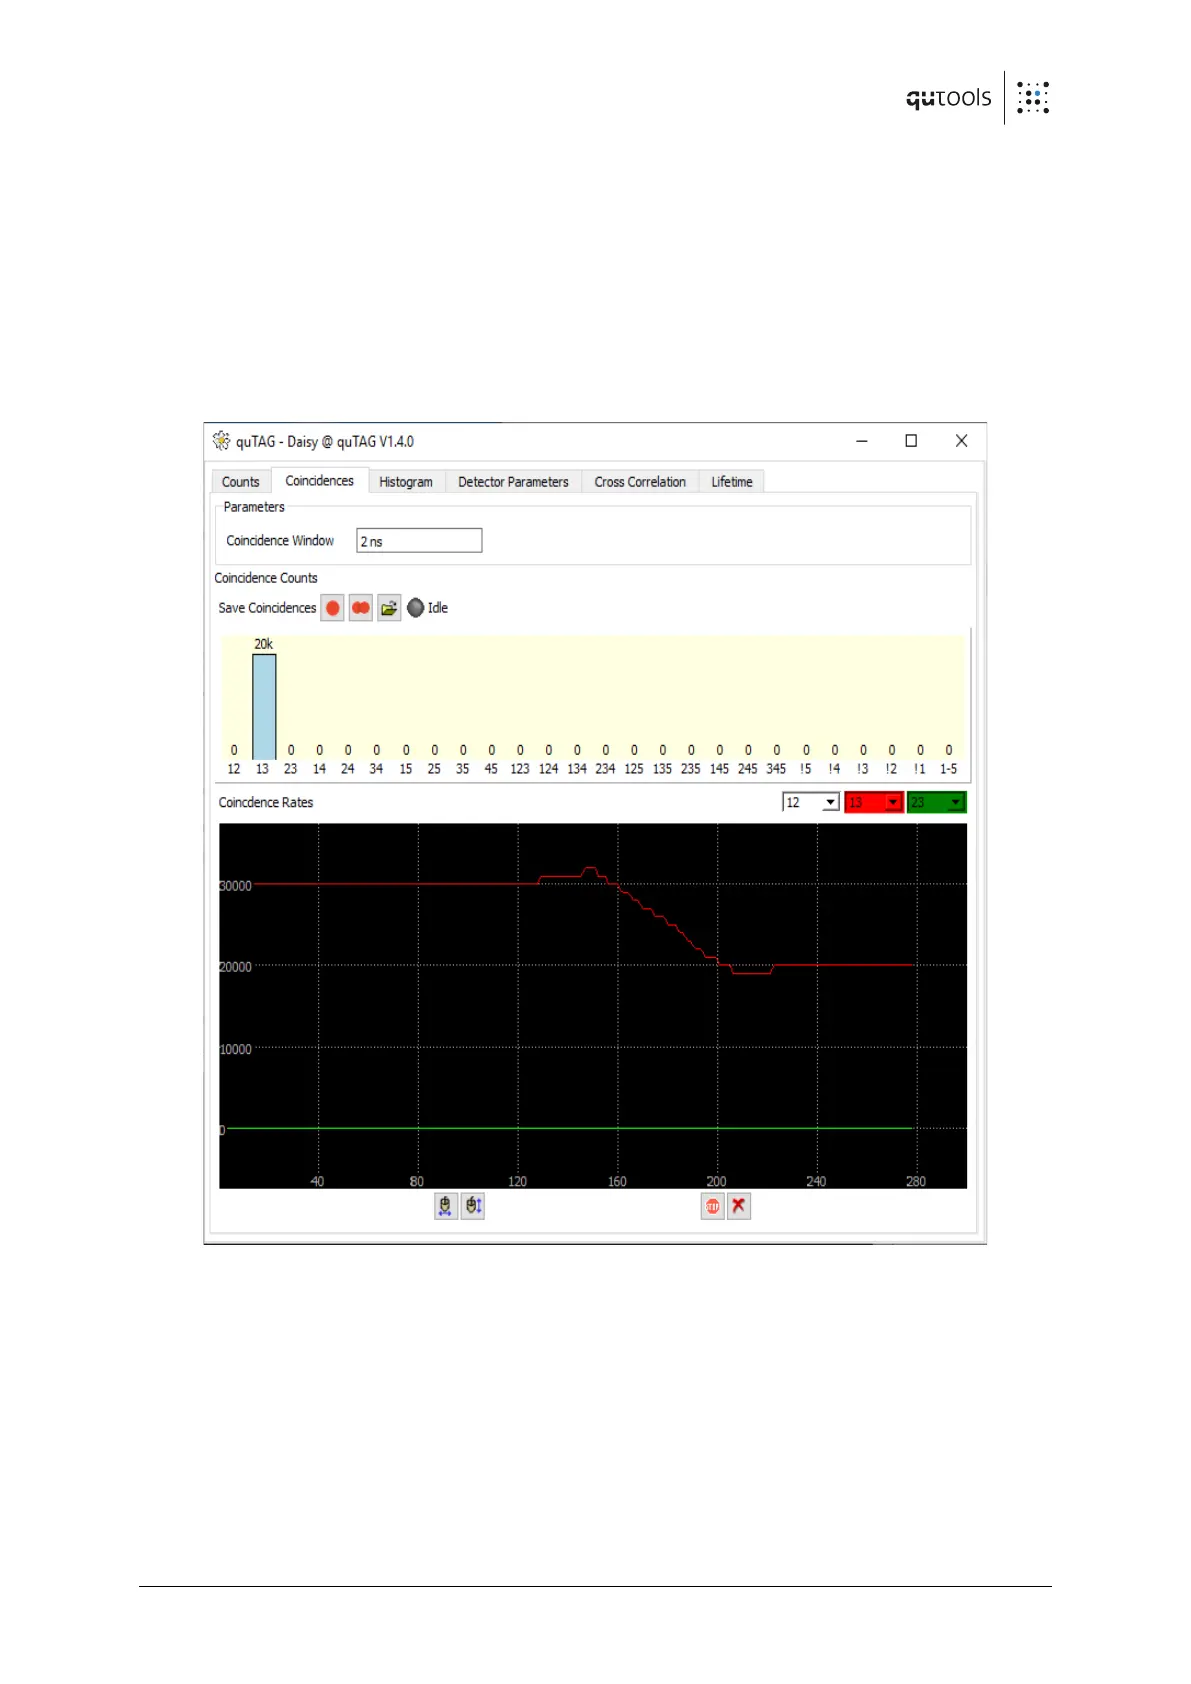
Task: Click the 45 coincidence label
Action: tap(491, 769)
